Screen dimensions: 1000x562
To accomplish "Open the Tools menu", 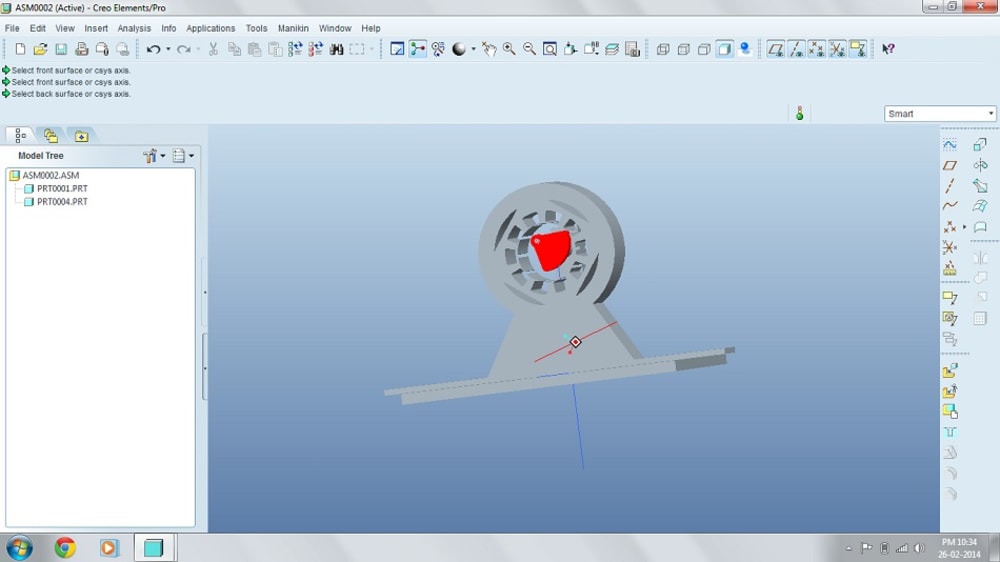I will (256, 28).
